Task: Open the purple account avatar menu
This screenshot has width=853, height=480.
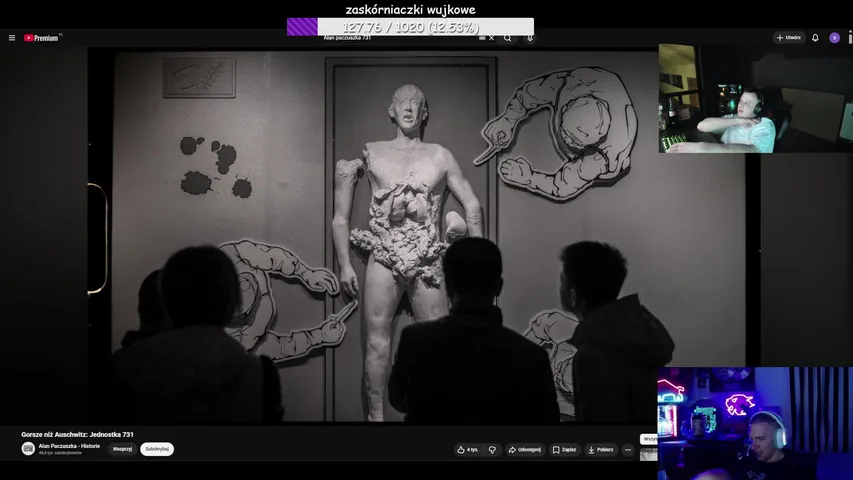Action: point(835,38)
